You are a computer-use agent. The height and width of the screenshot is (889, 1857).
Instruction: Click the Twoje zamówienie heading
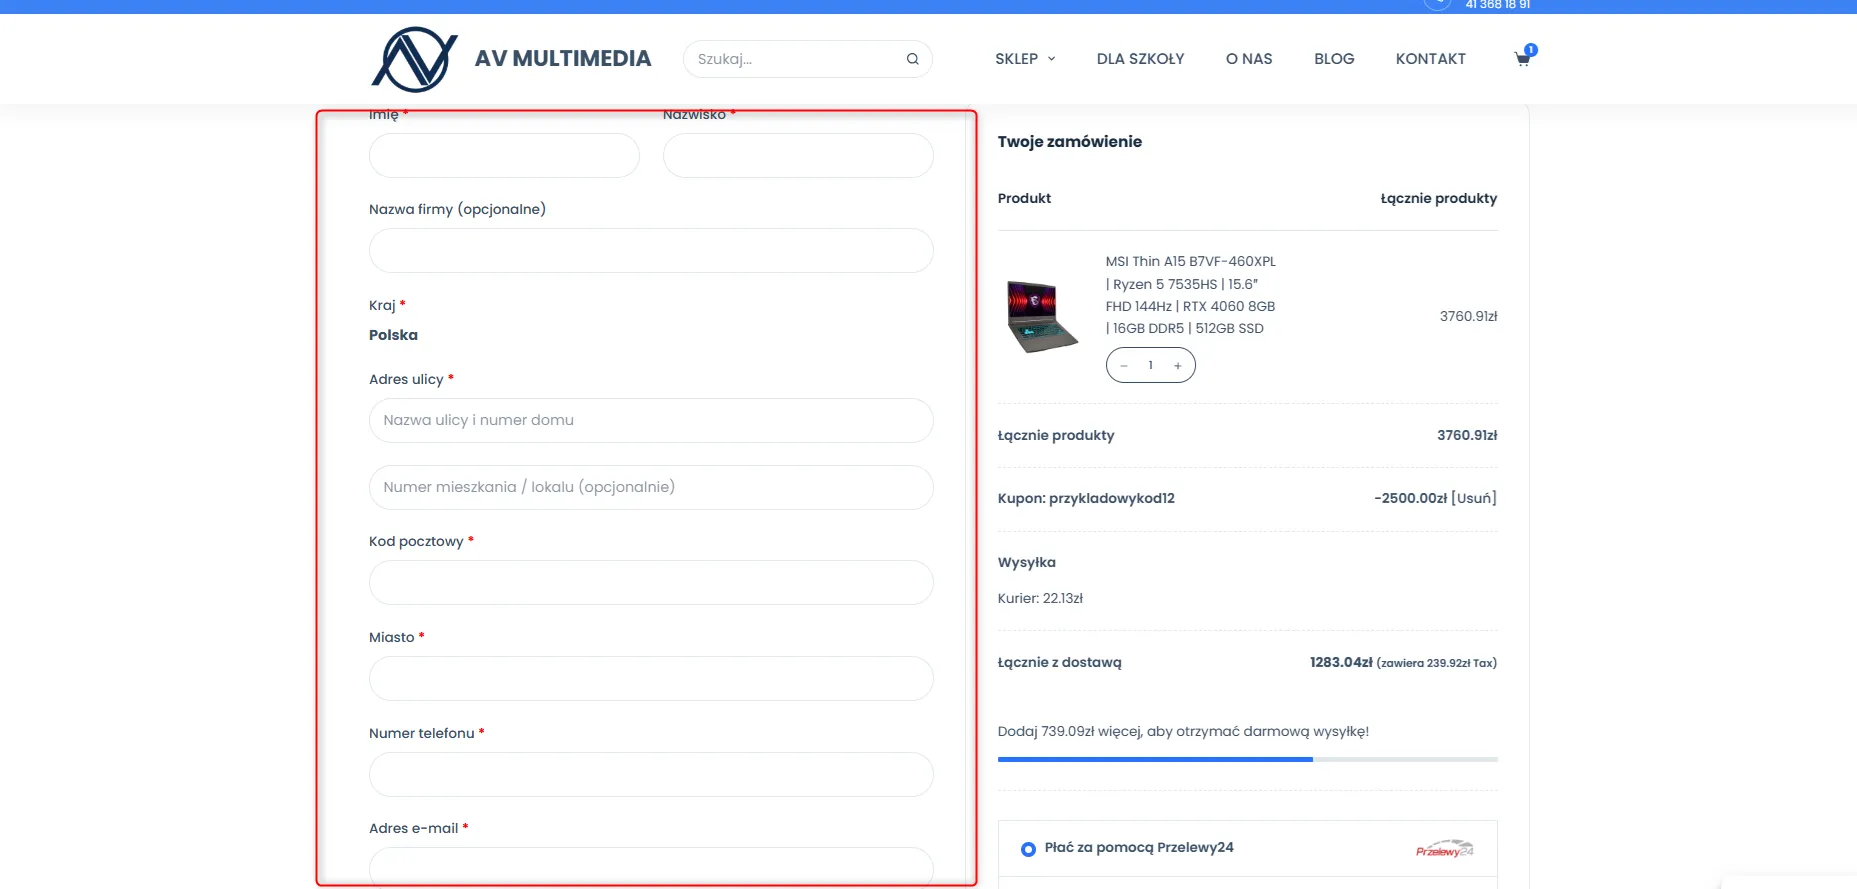point(1070,142)
